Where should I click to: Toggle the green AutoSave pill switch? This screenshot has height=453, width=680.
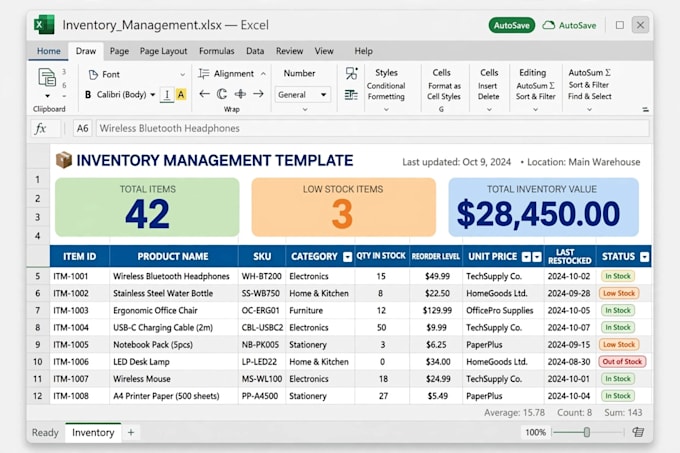click(512, 25)
